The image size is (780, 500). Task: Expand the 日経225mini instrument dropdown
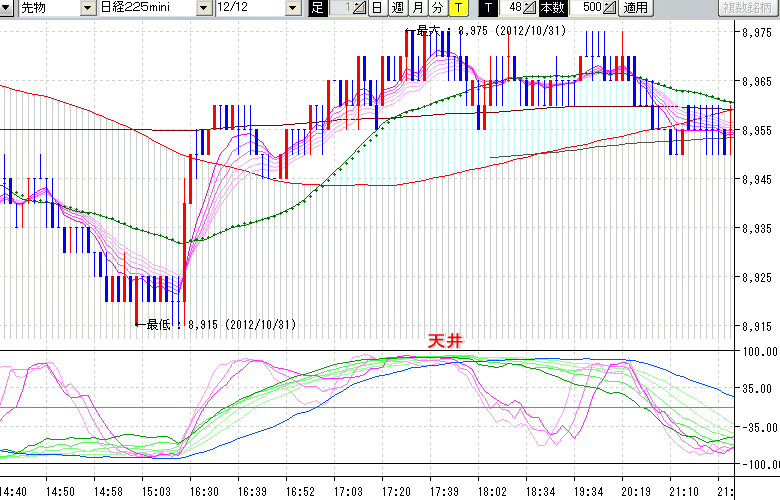(x=205, y=8)
